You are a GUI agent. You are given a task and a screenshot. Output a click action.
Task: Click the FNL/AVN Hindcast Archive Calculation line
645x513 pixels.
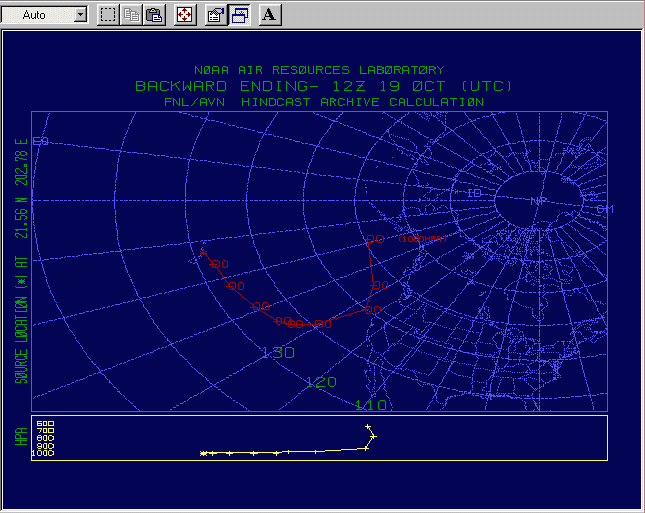coord(324,101)
